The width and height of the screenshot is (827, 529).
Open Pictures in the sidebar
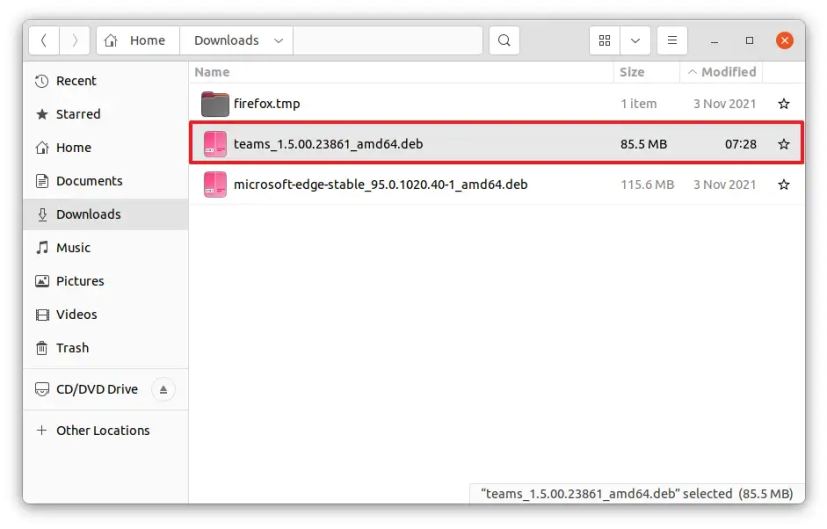coord(105,281)
